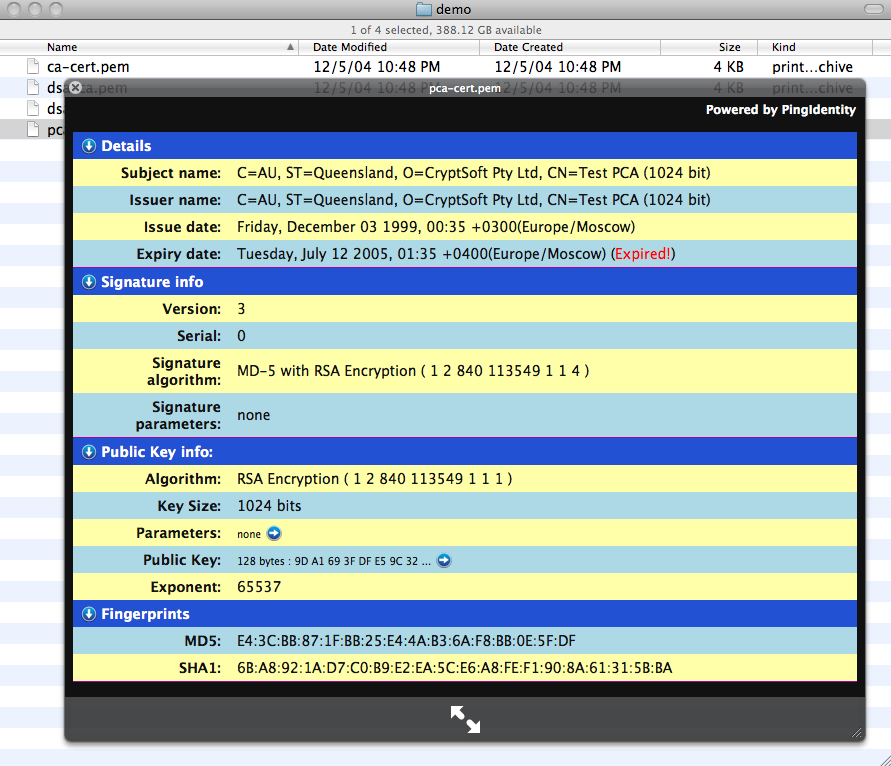Image resolution: width=891 pixels, height=766 pixels.
Task: Select the ca-cert.pem file
Action: click(x=88, y=67)
